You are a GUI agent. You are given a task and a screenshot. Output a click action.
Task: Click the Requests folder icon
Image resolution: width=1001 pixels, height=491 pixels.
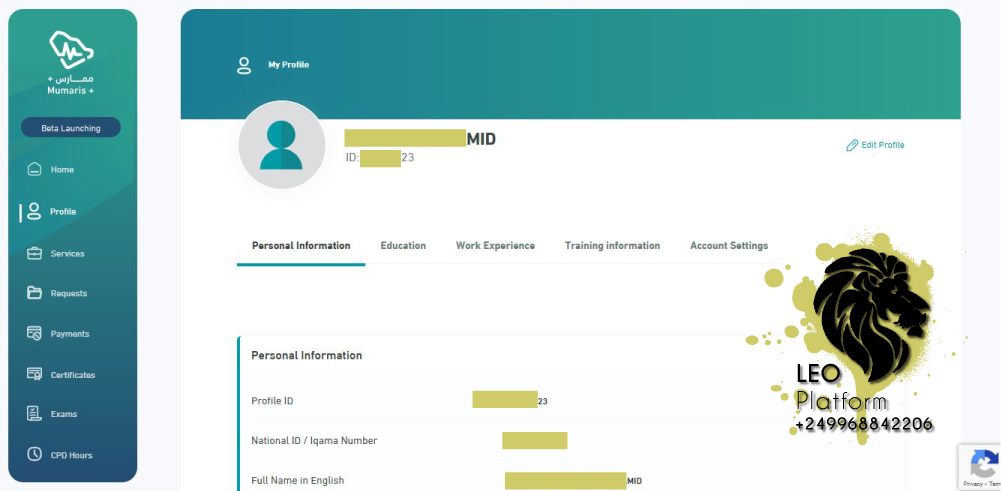click(x=34, y=293)
